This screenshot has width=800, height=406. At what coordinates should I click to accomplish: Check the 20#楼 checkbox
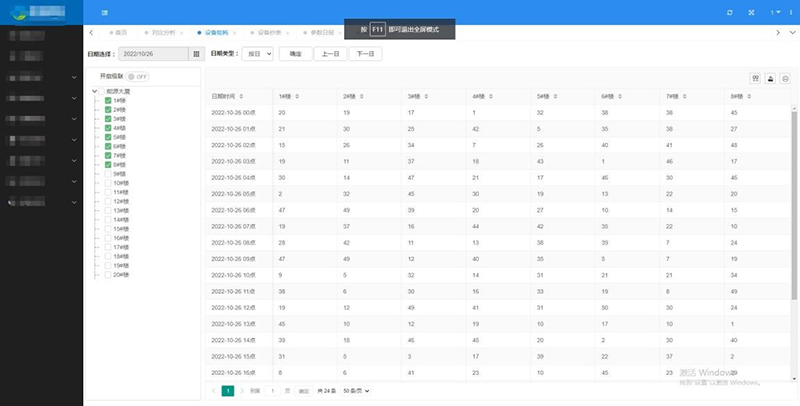click(108, 274)
